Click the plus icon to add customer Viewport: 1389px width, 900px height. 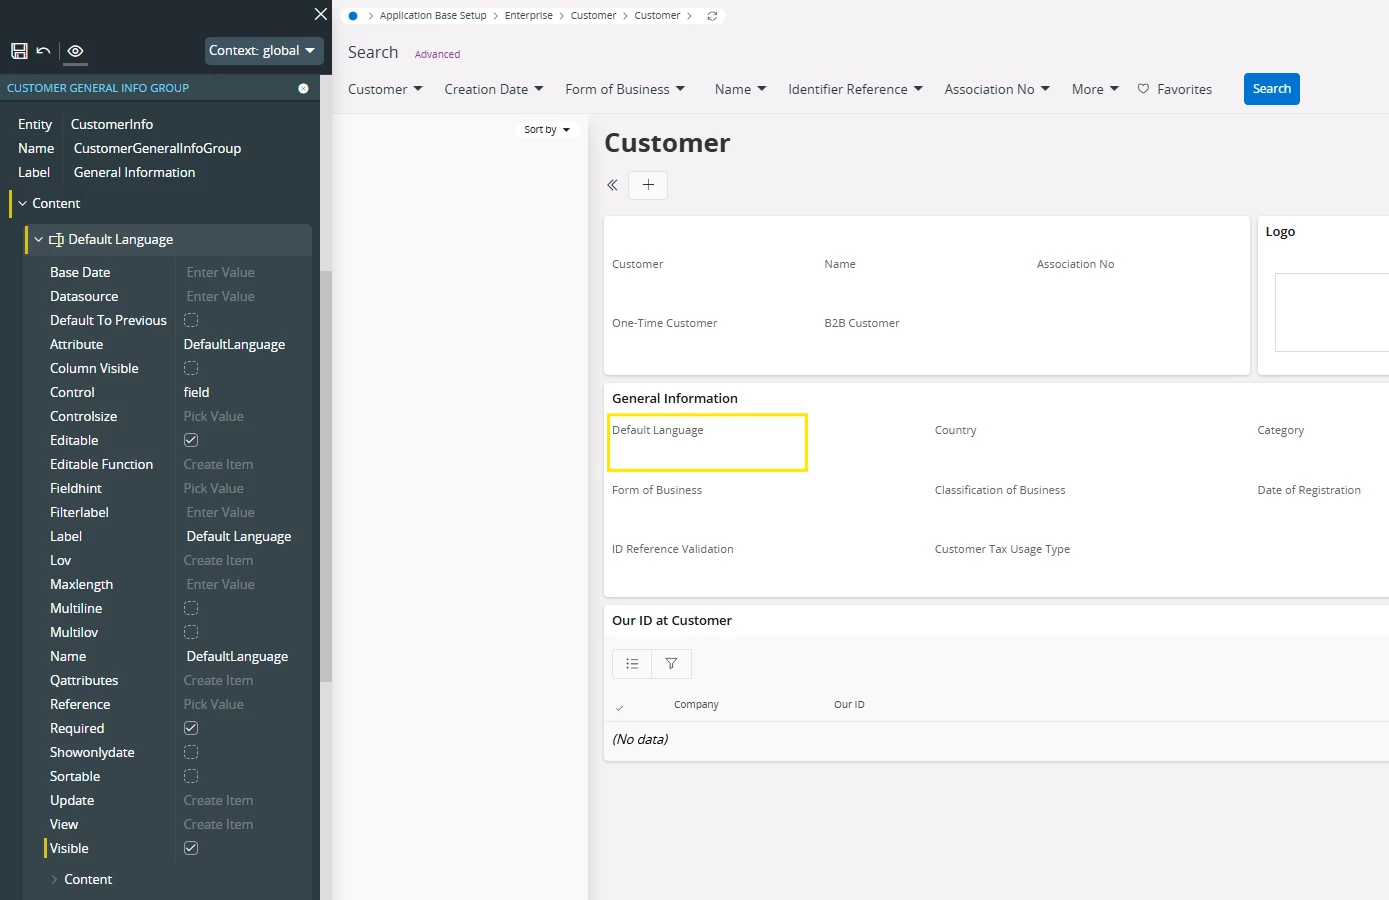(648, 185)
